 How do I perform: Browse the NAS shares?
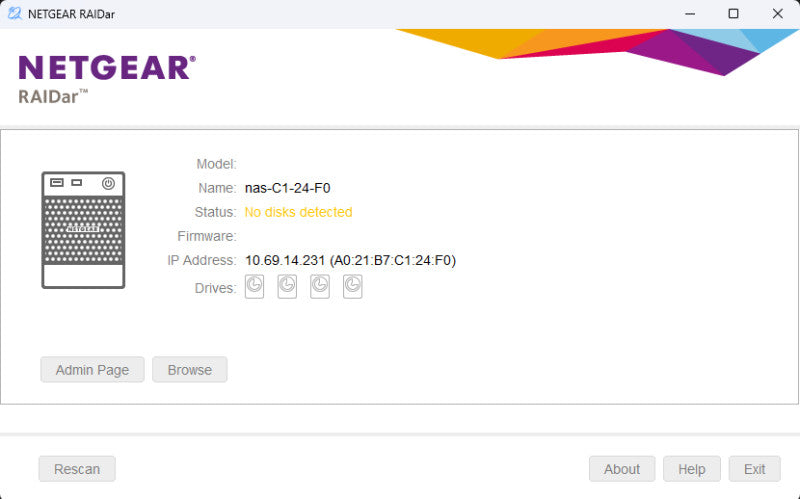click(190, 369)
